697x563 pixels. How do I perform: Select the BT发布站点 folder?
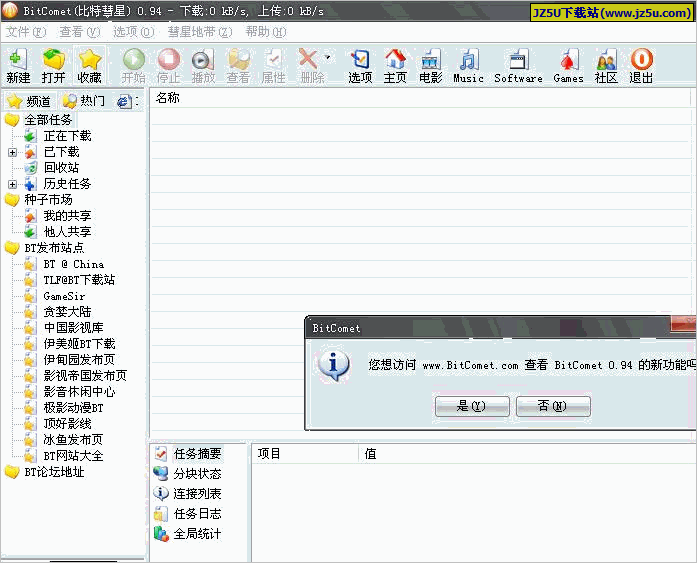click(54, 248)
